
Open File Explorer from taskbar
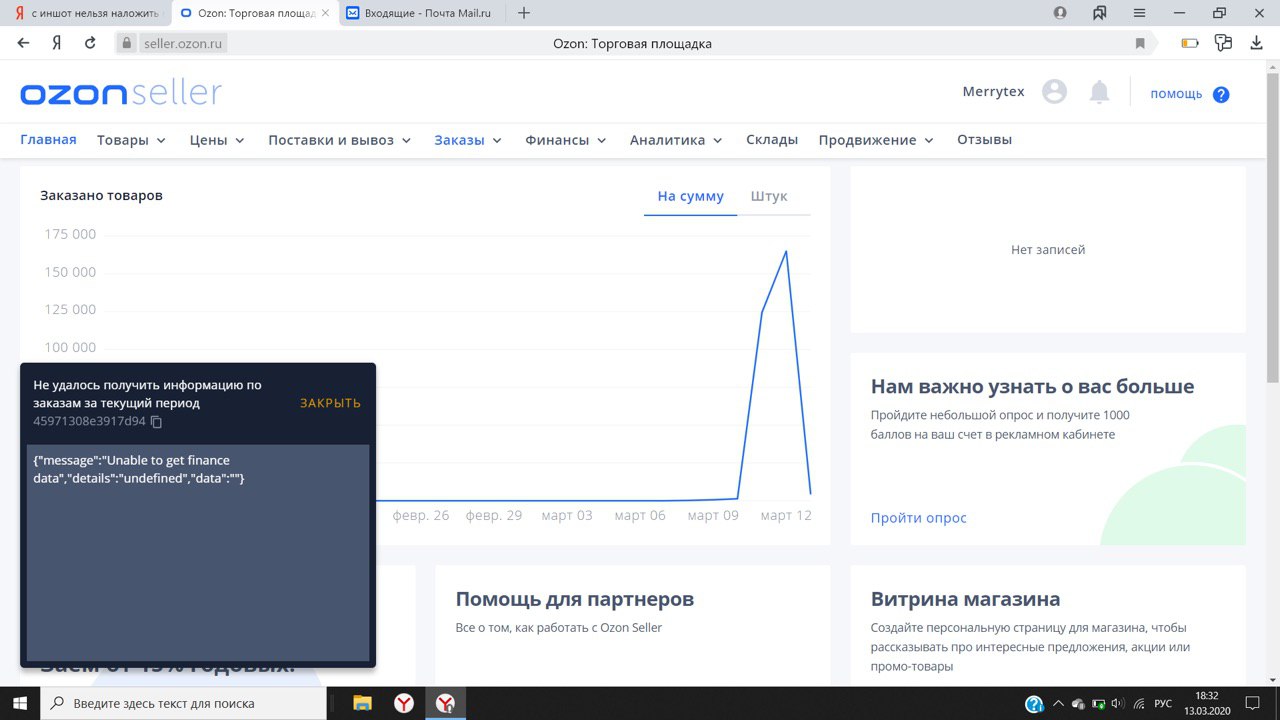[x=362, y=703]
